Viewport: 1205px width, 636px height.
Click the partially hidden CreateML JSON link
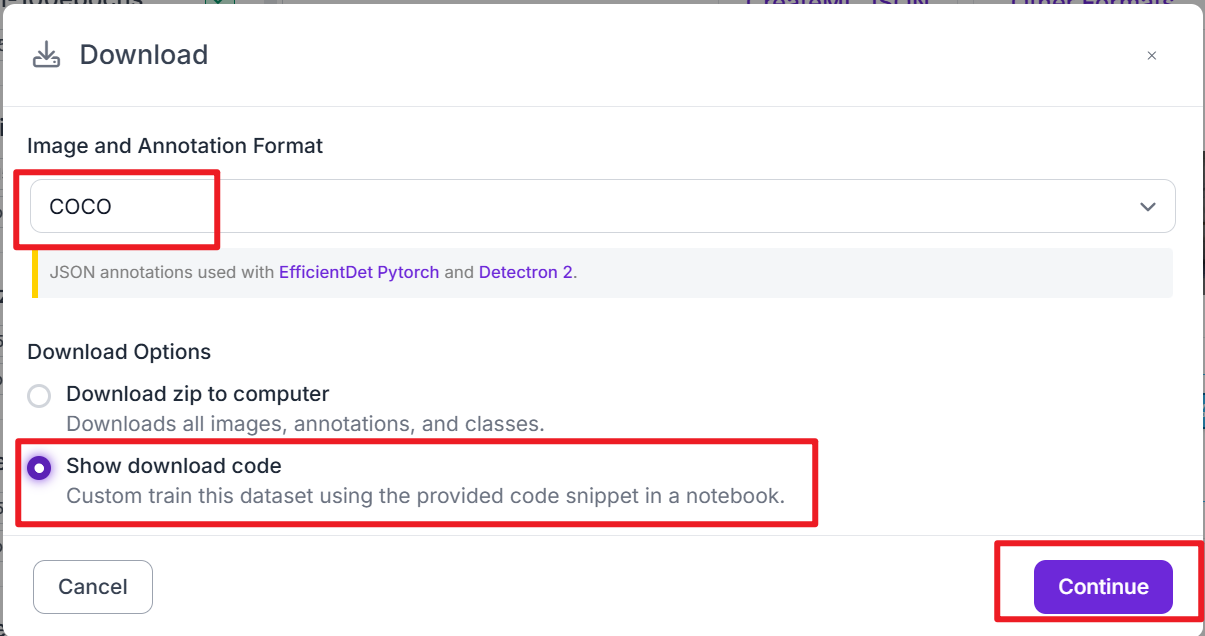pyautogui.click(x=837, y=4)
